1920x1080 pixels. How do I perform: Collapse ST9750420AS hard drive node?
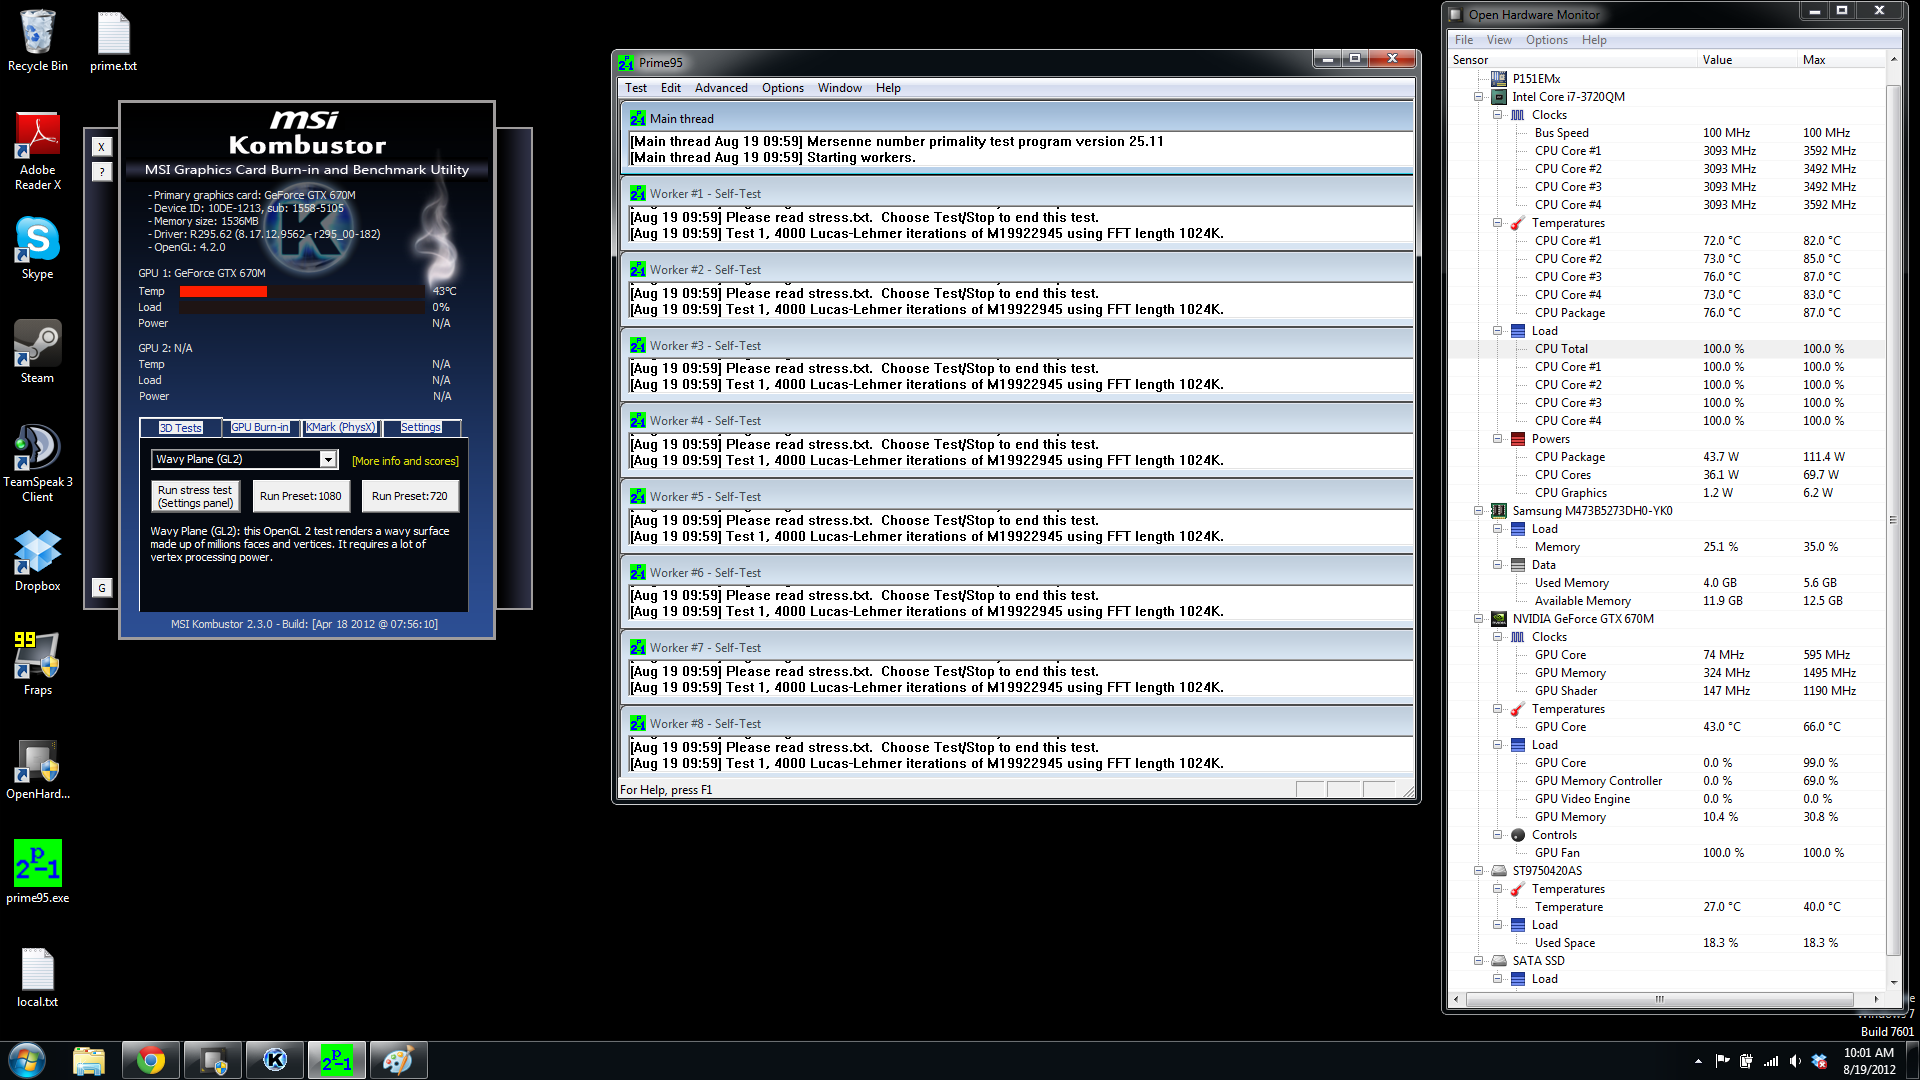point(1479,871)
